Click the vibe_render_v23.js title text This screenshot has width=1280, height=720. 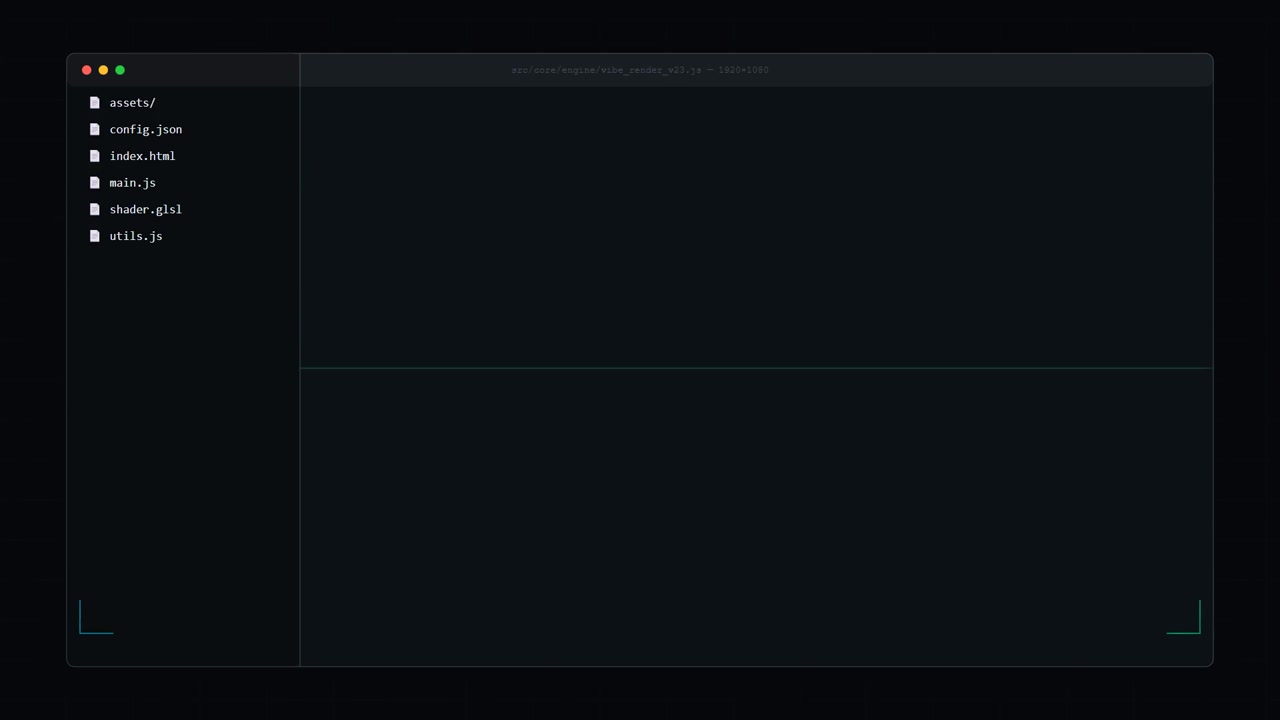click(651, 70)
